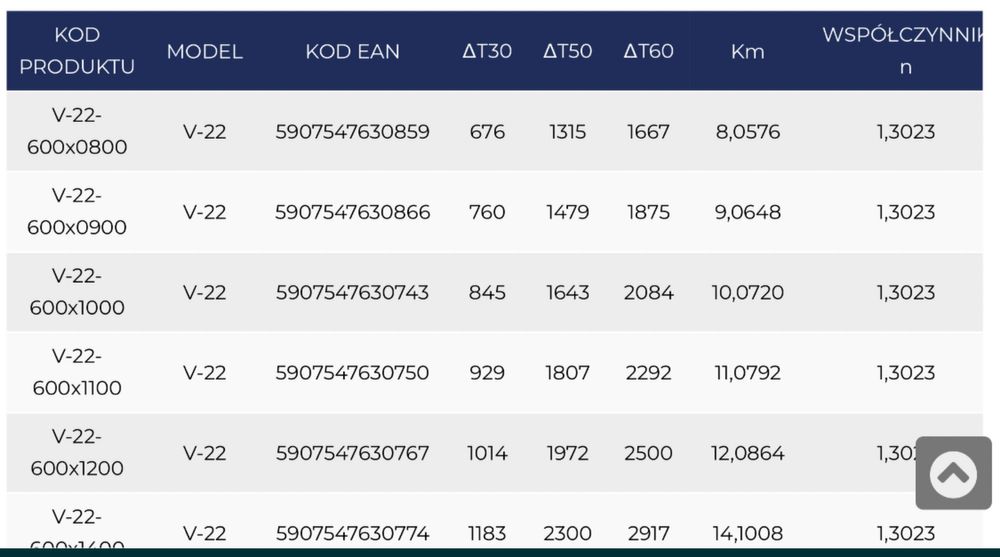Select product code V-22-600x1000 cell

point(77,292)
